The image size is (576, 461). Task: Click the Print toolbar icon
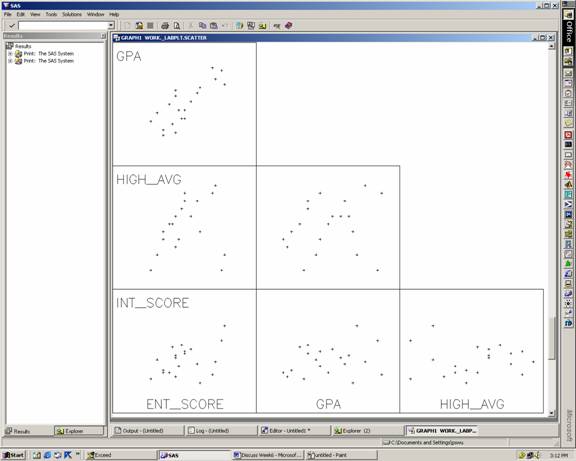[165, 25]
